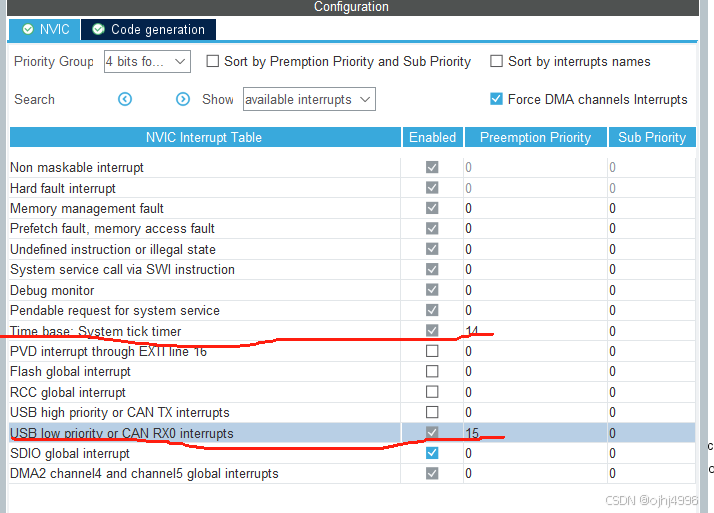This screenshot has width=714, height=513.
Task: Enable Sort by interrupts names checkbox
Action: 496,61
